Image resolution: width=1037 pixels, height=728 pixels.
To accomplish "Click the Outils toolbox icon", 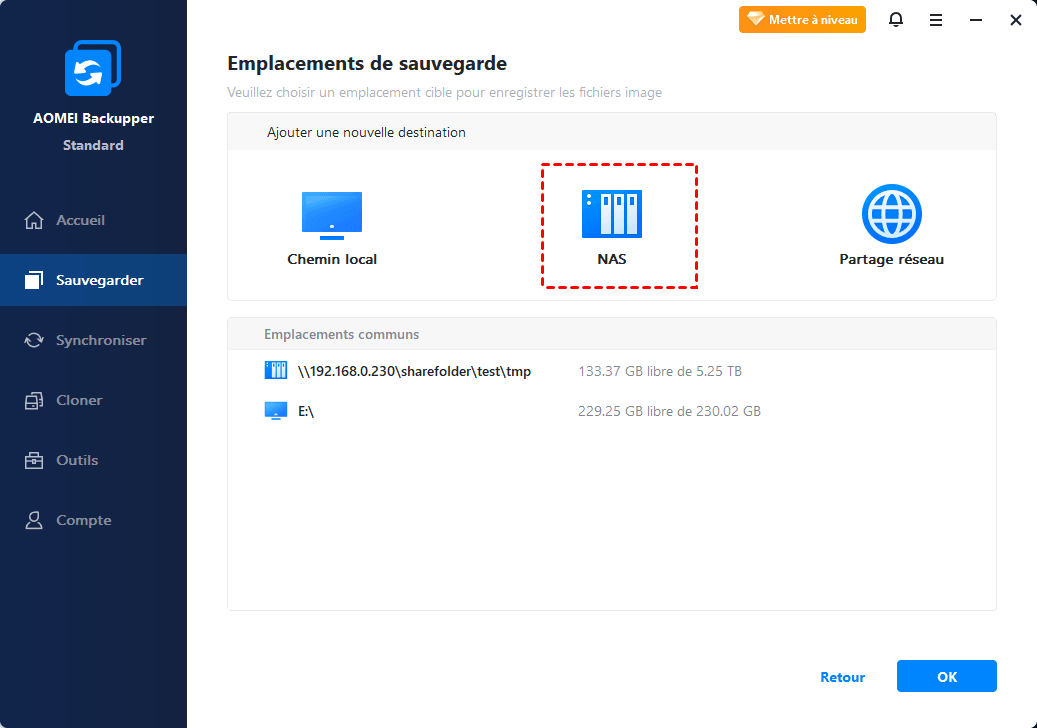I will pos(34,460).
